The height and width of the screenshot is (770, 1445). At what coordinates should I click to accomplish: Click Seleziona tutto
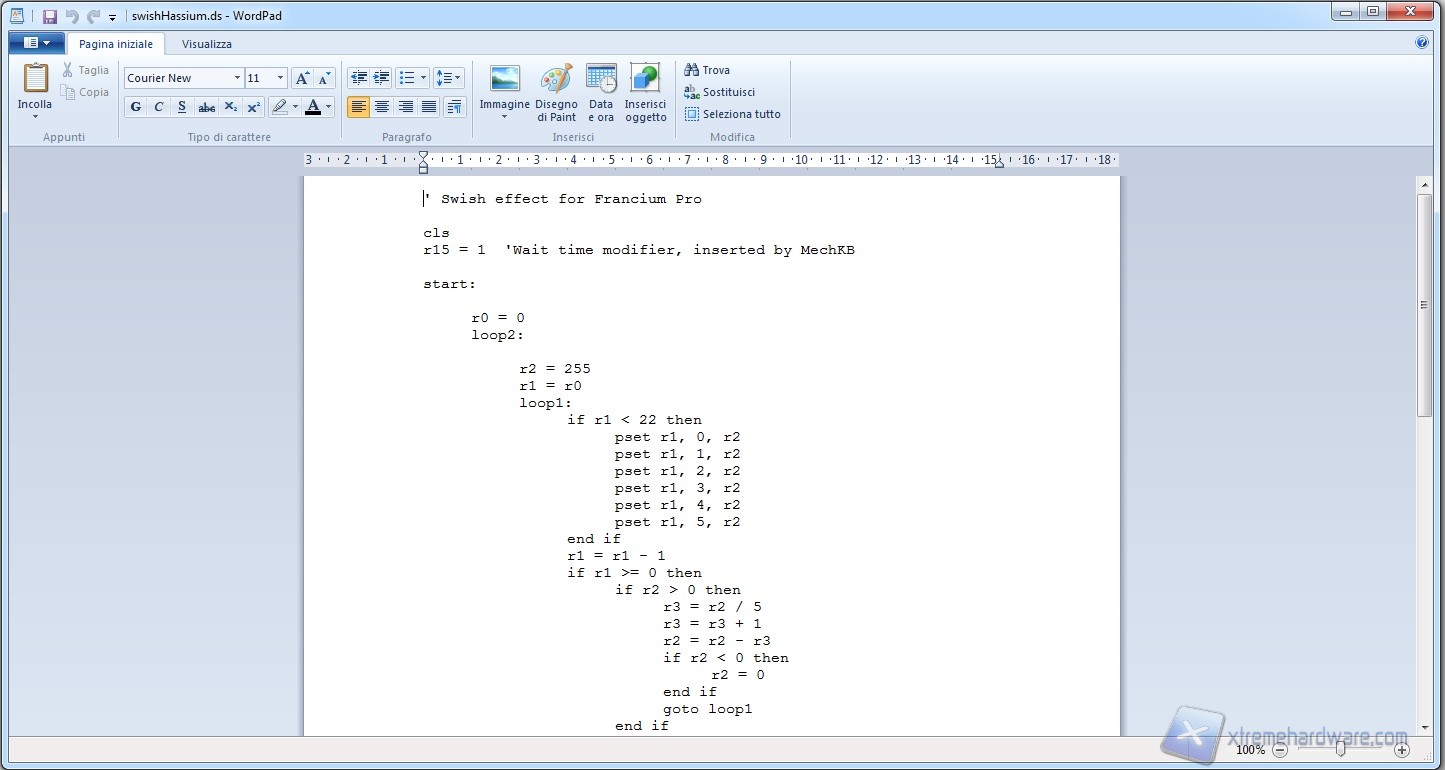tap(732, 114)
